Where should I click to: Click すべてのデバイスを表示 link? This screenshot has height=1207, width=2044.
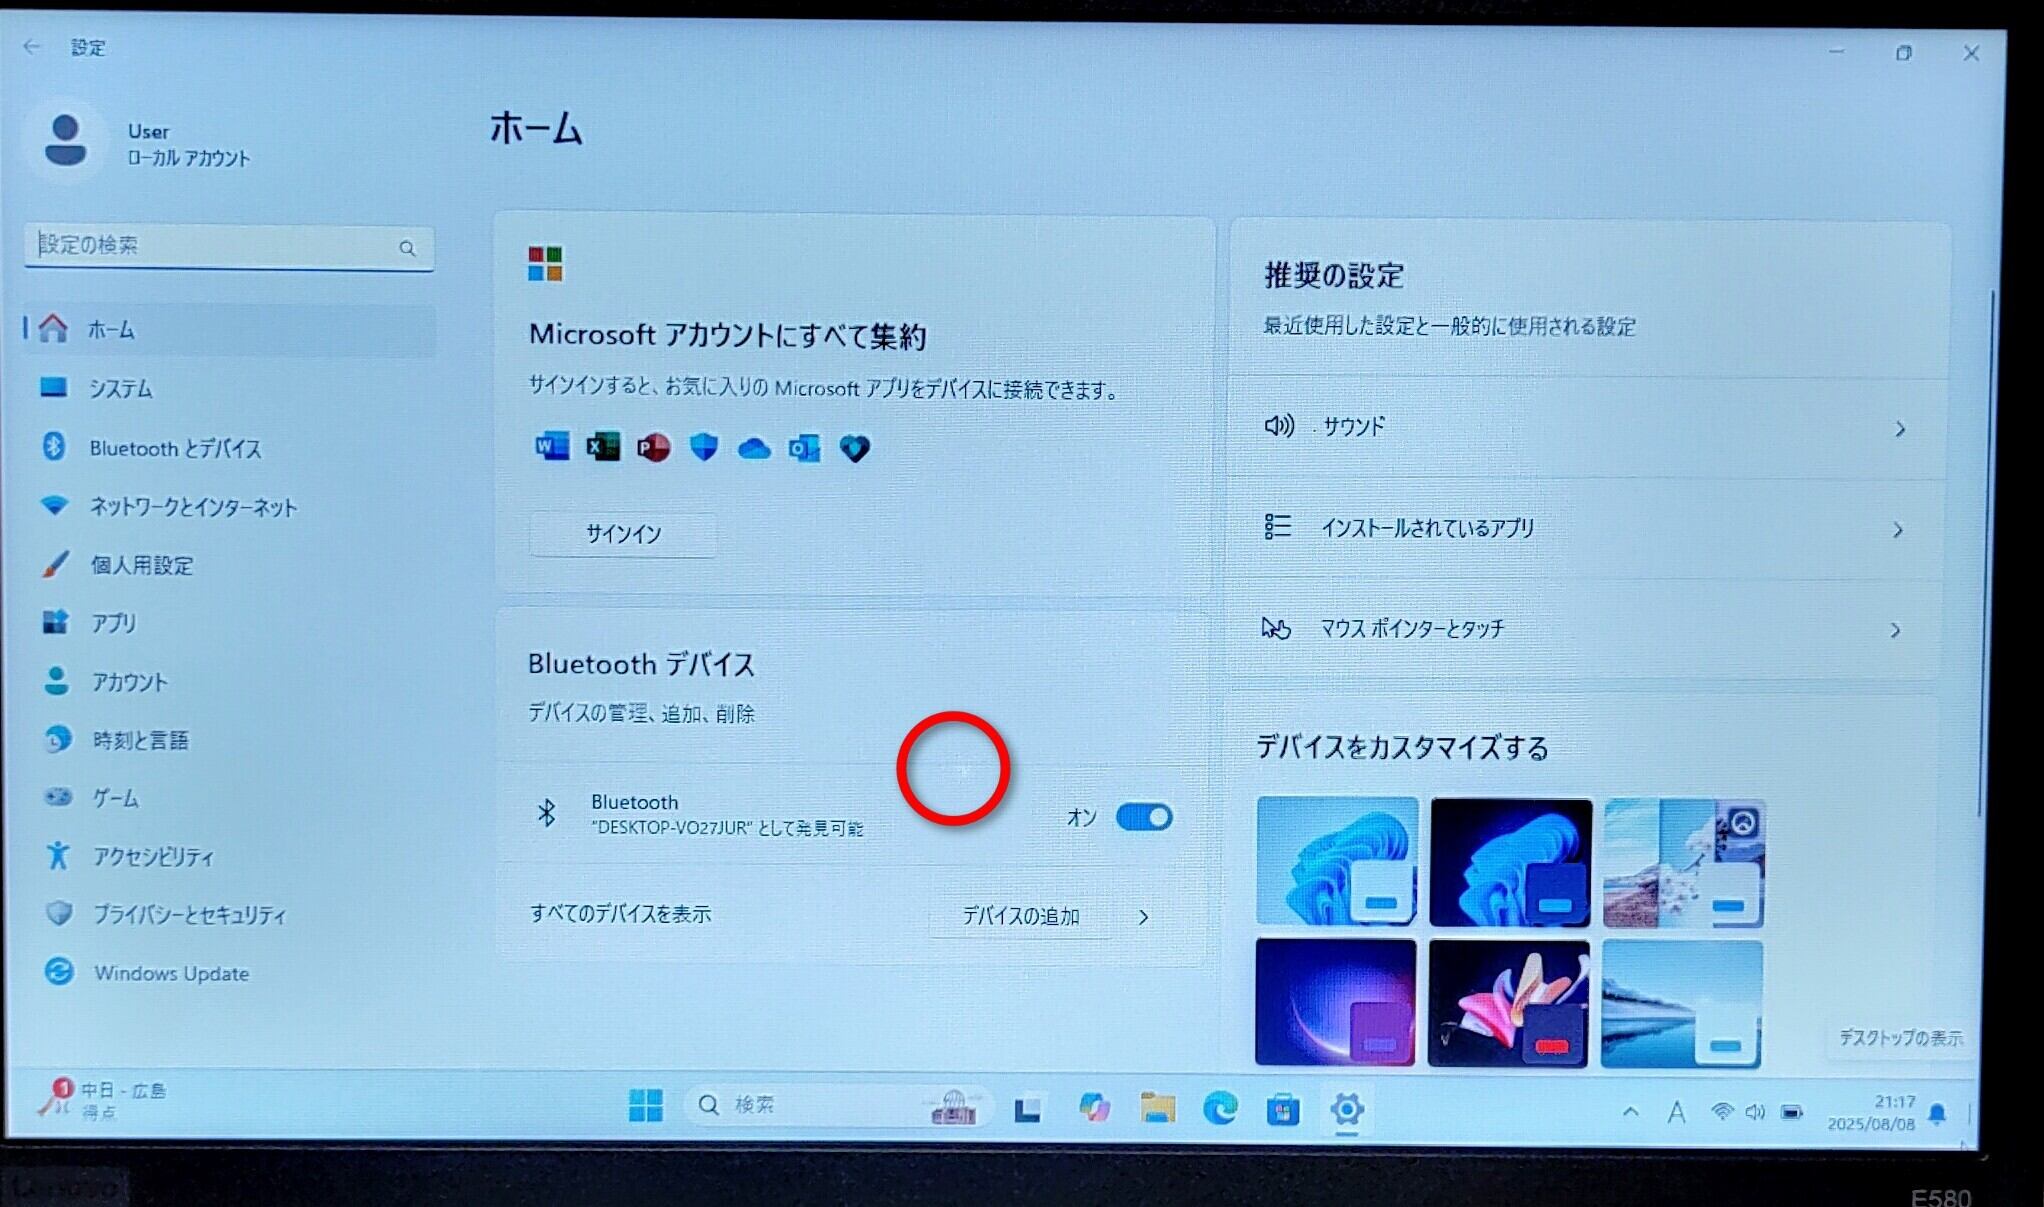tap(620, 914)
